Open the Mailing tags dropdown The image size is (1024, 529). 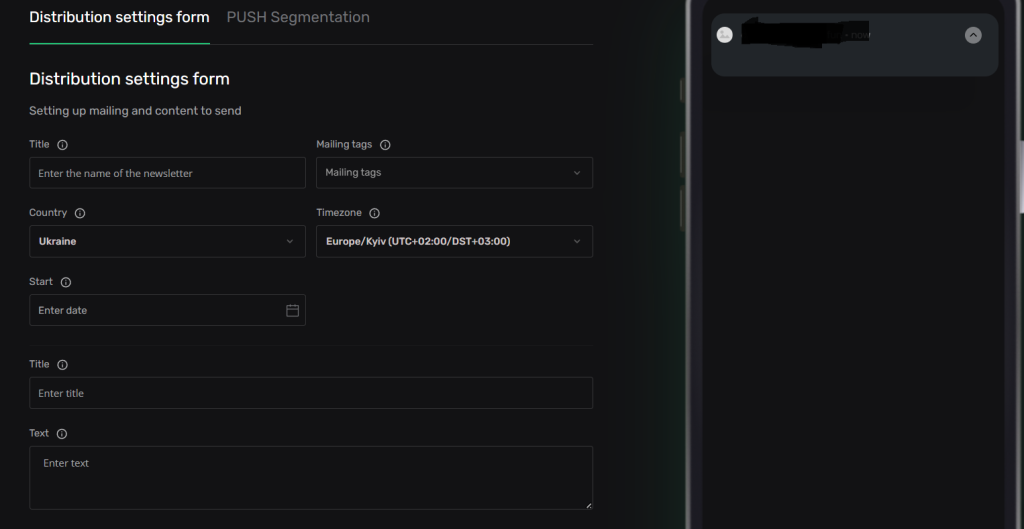point(454,173)
